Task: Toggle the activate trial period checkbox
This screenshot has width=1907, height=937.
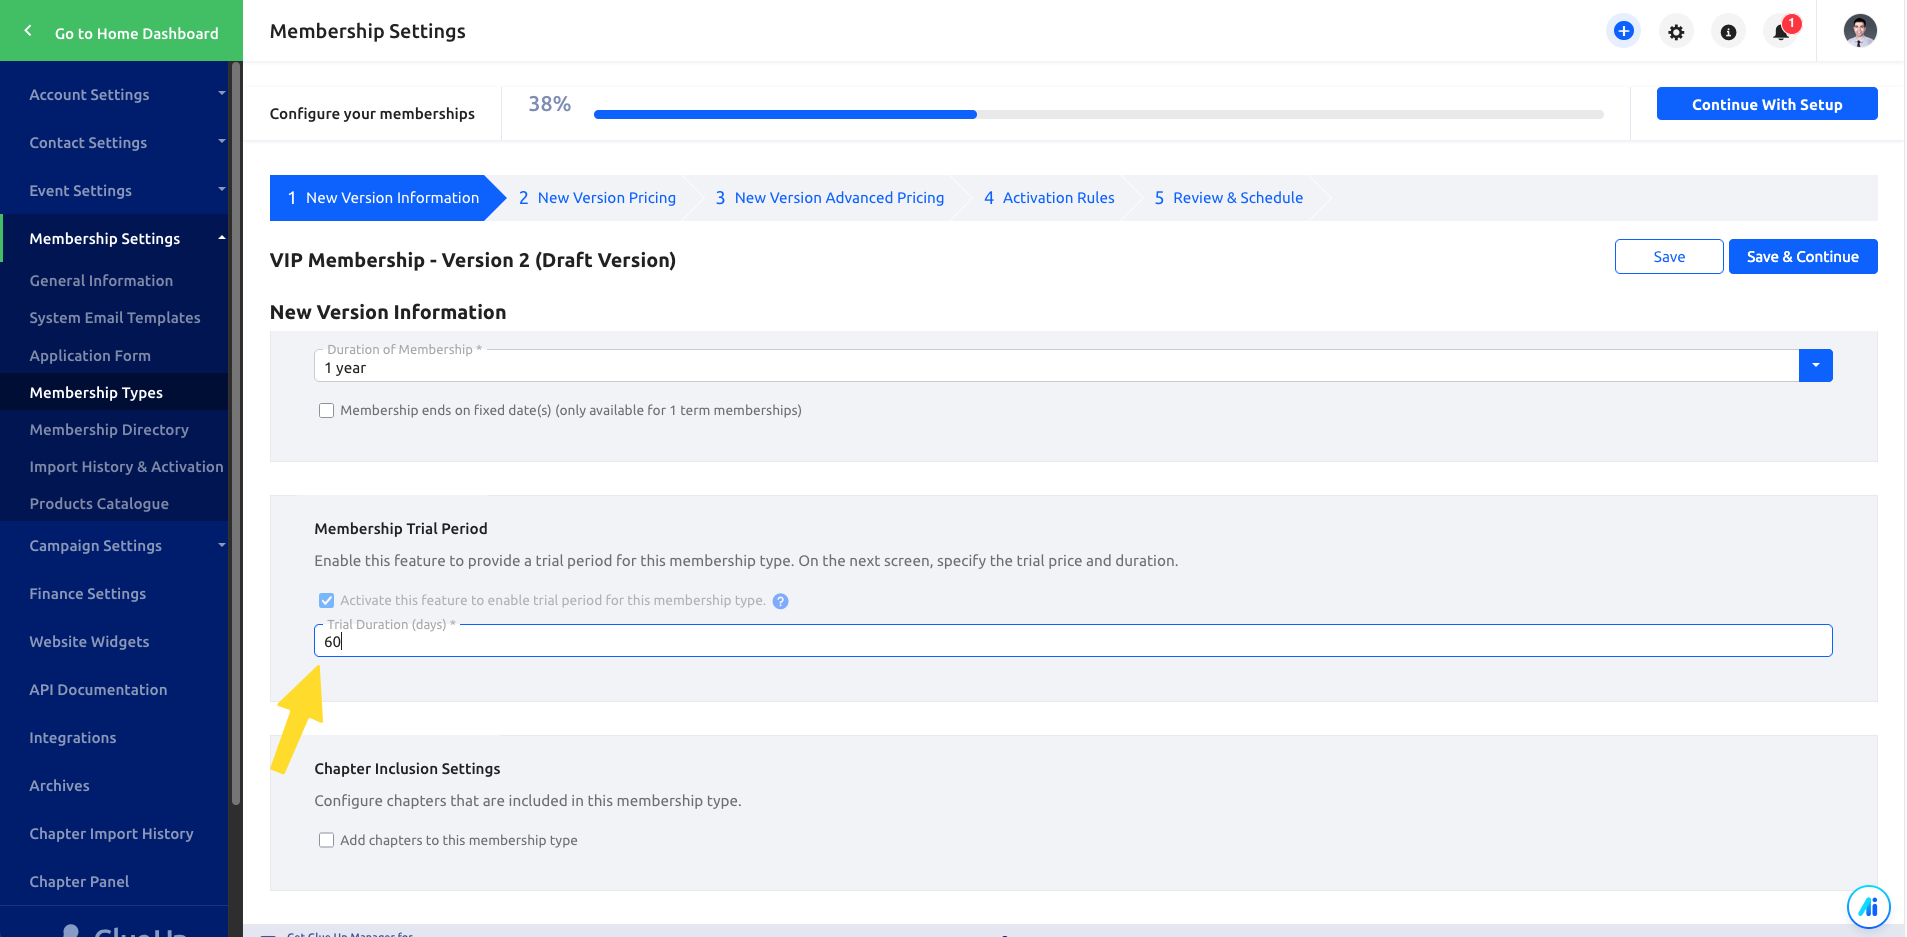Action: (326, 601)
